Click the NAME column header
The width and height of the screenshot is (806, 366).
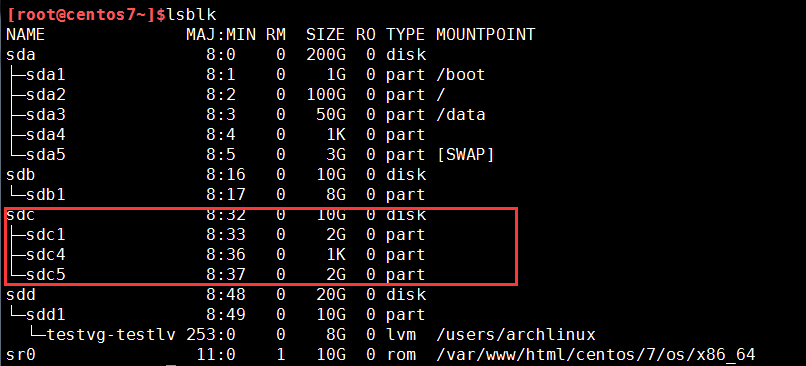pos(25,34)
